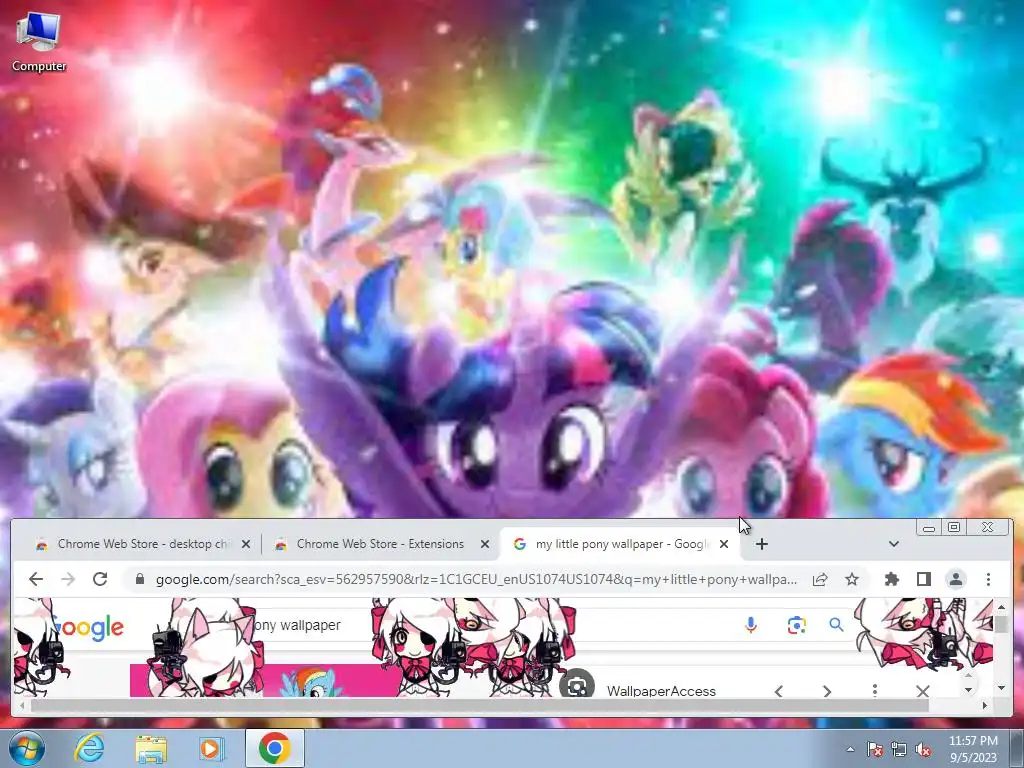
Task: Go to previous image in preview panel
Action: [778, 691]
